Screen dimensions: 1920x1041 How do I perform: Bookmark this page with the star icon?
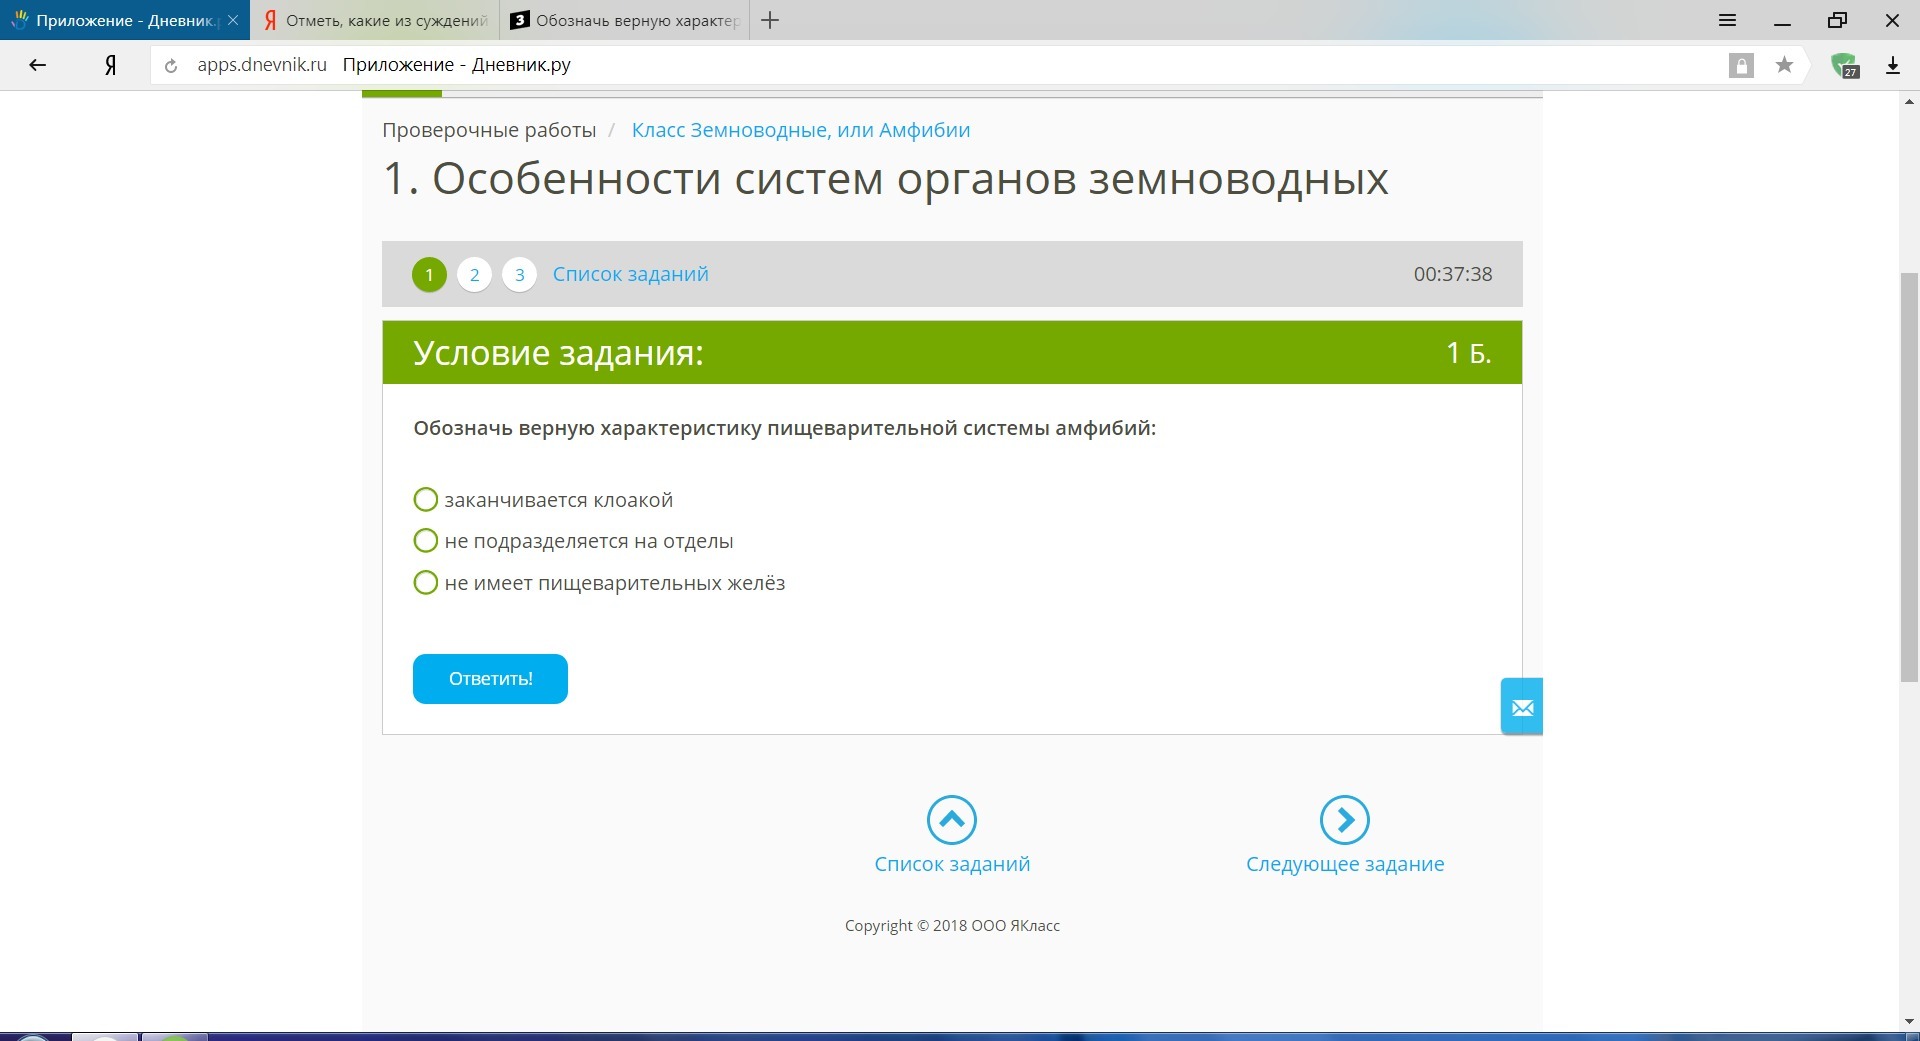pyautogui.click(x=1784, y=65)
